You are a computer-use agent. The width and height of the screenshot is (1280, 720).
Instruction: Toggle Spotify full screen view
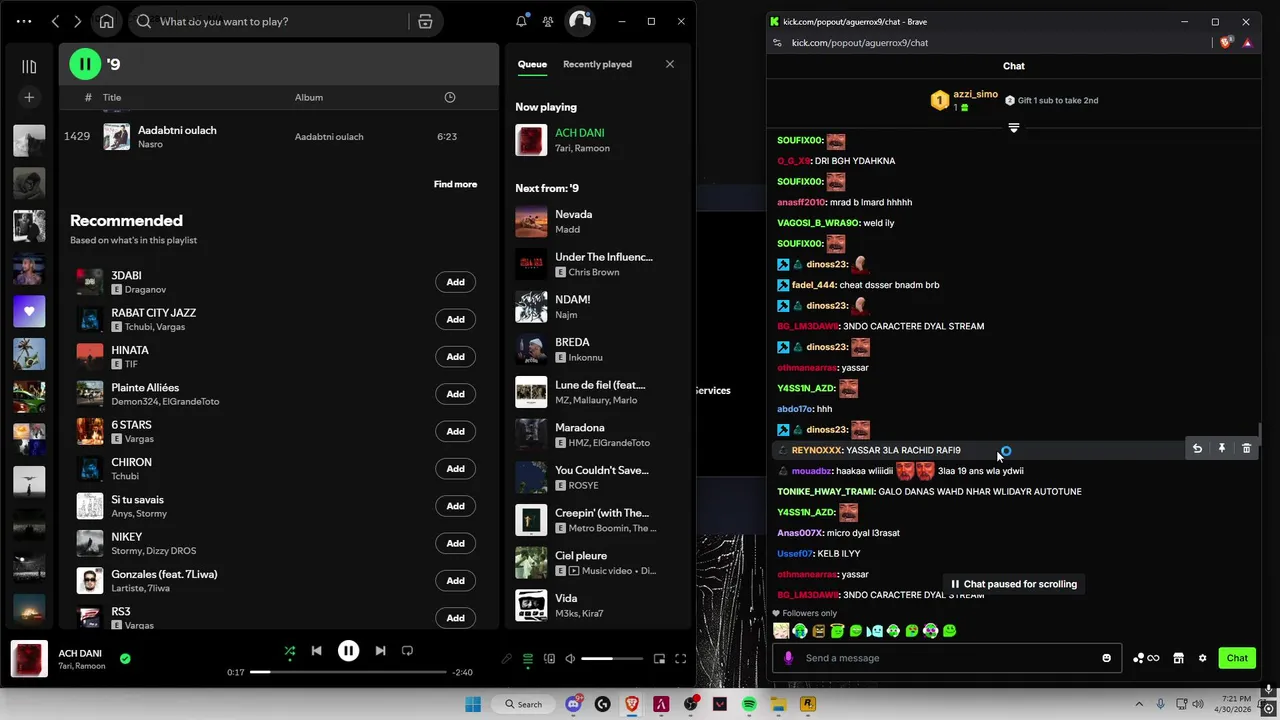[x=681, y=659]
